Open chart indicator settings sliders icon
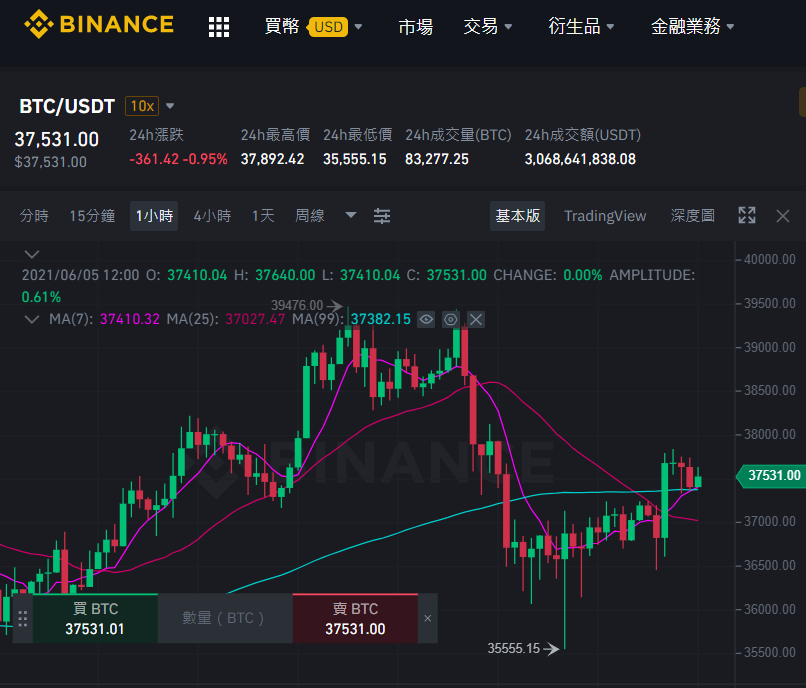The image size is (806, 688). coord(382,216)
